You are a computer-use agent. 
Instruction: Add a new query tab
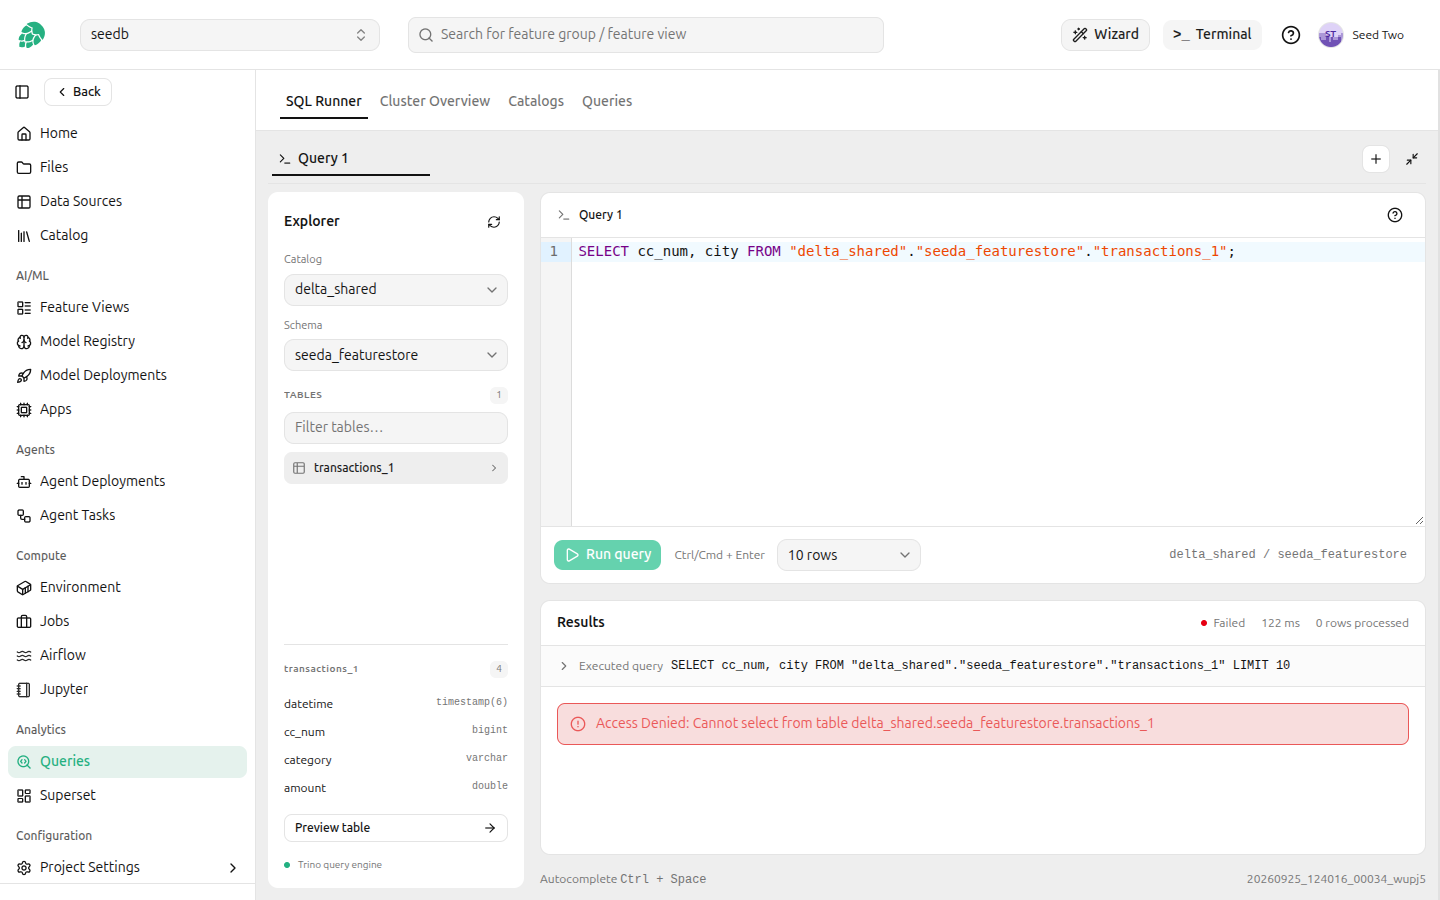point(1376,159)
